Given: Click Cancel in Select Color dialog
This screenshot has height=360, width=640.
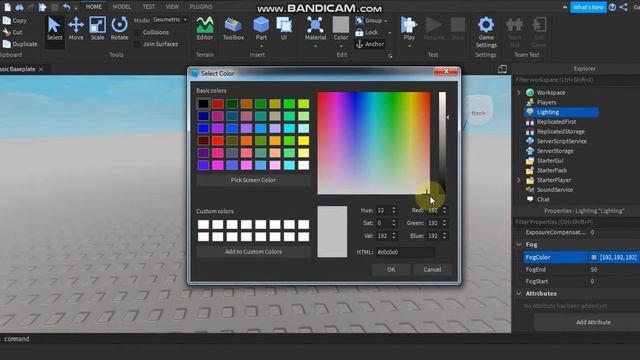Looking at the screenshot, I should 432,269.
